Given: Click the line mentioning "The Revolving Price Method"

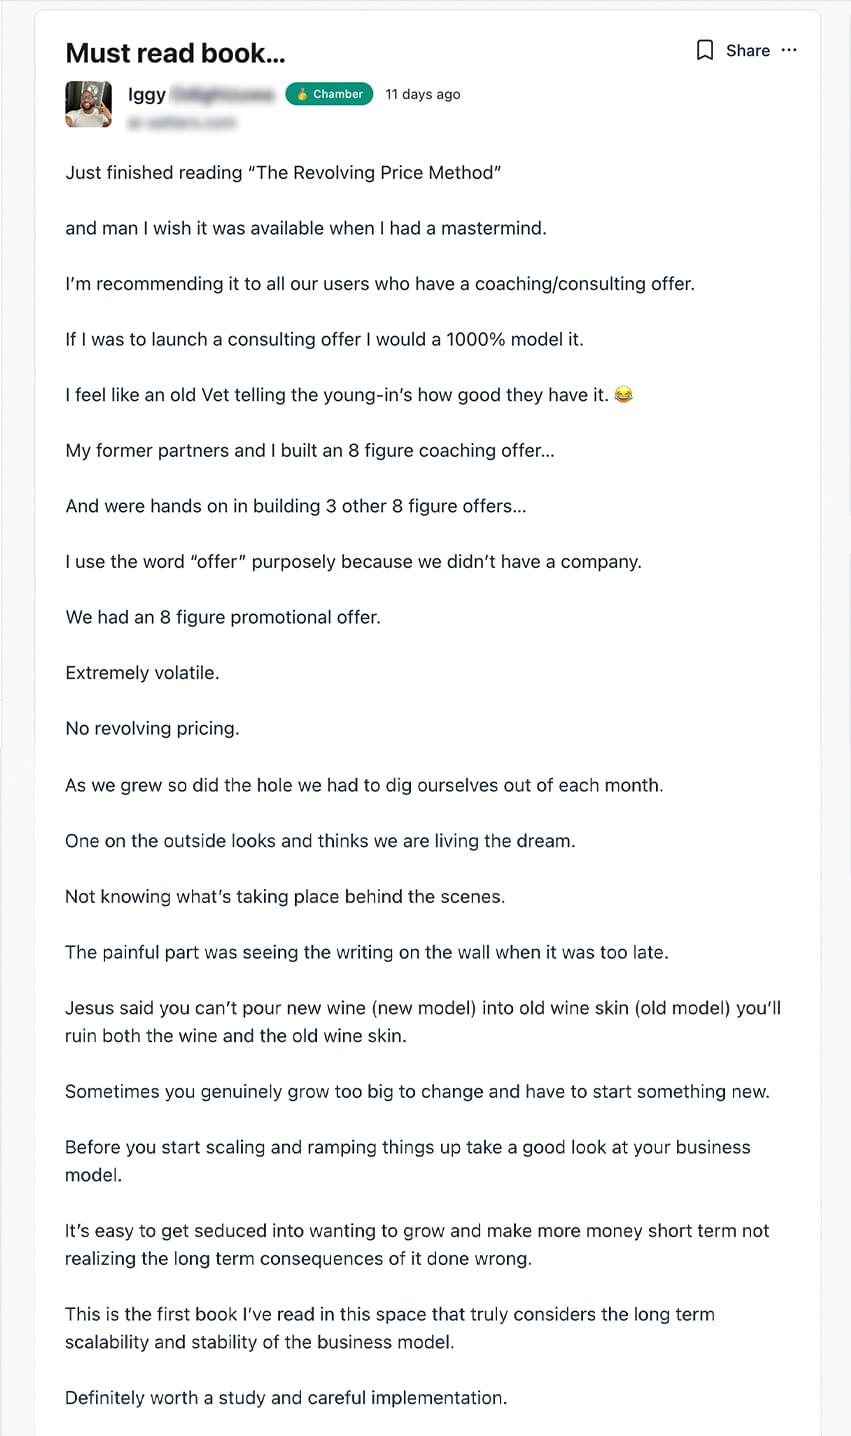Looking at the screenshot, I should (283, 173).
